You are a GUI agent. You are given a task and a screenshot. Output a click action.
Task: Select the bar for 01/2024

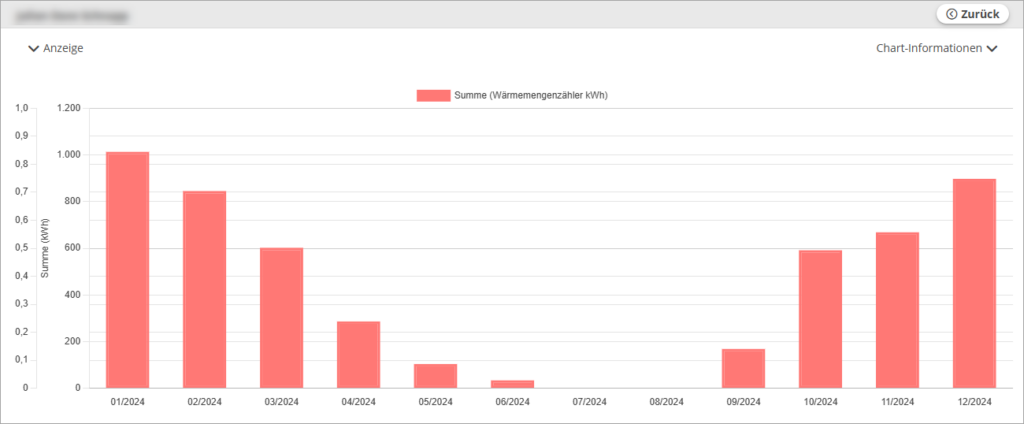click(127, 270)
